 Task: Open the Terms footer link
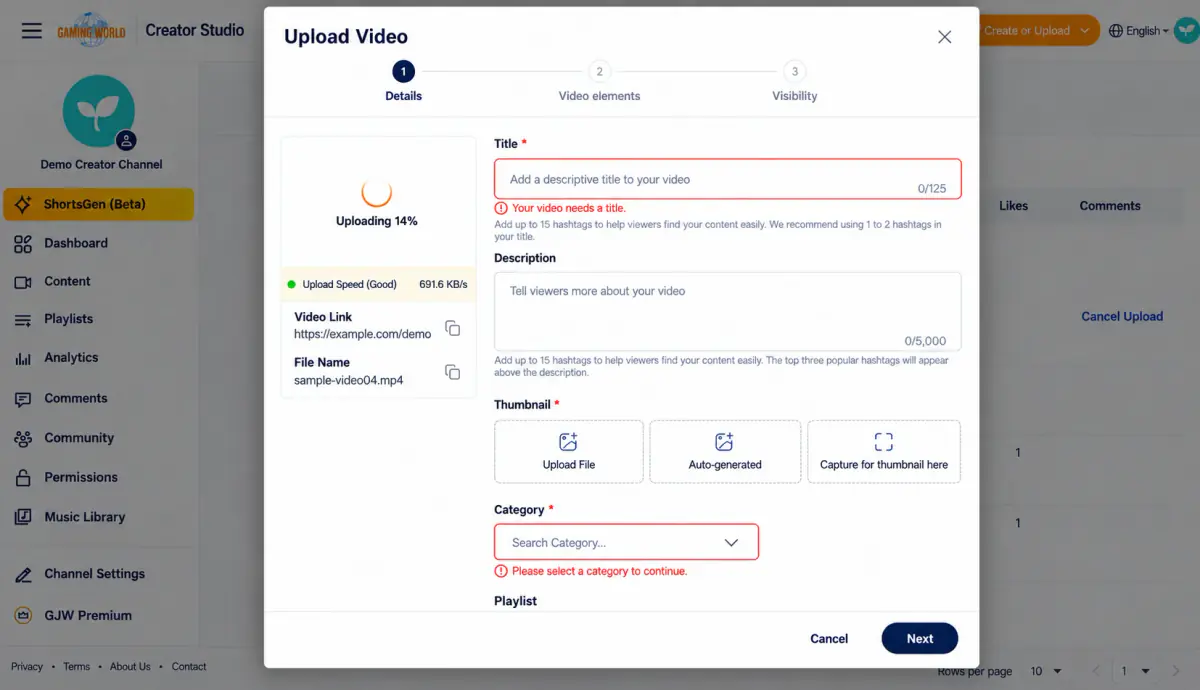[x=76, y=666]
